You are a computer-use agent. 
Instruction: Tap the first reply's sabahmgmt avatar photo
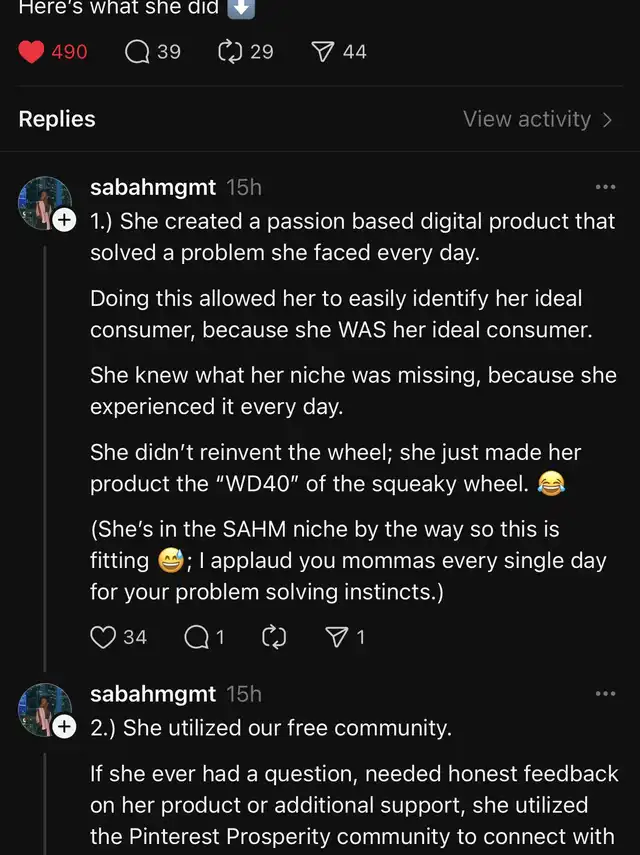click(42, 201)
